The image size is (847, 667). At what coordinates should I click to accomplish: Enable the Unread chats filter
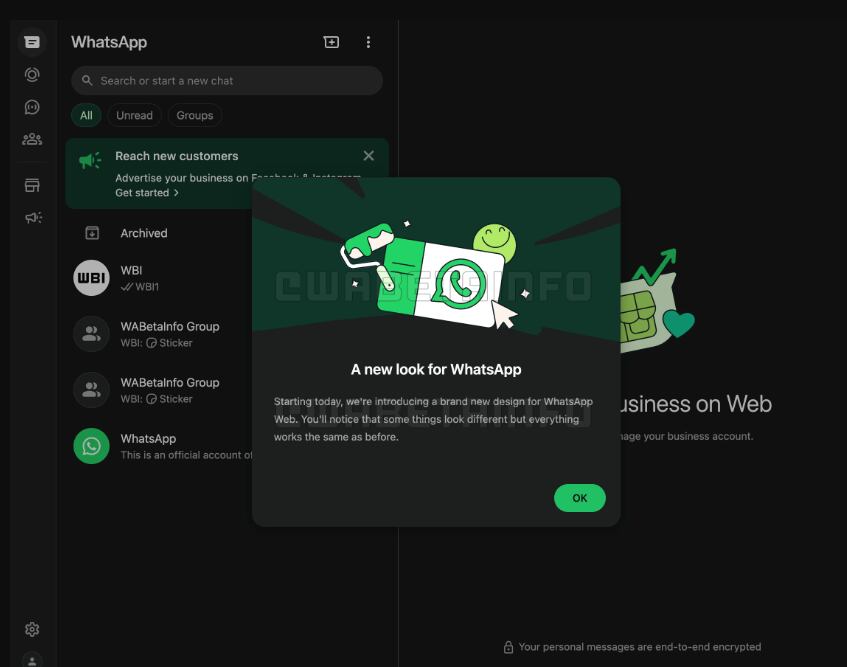pos(134,115)
